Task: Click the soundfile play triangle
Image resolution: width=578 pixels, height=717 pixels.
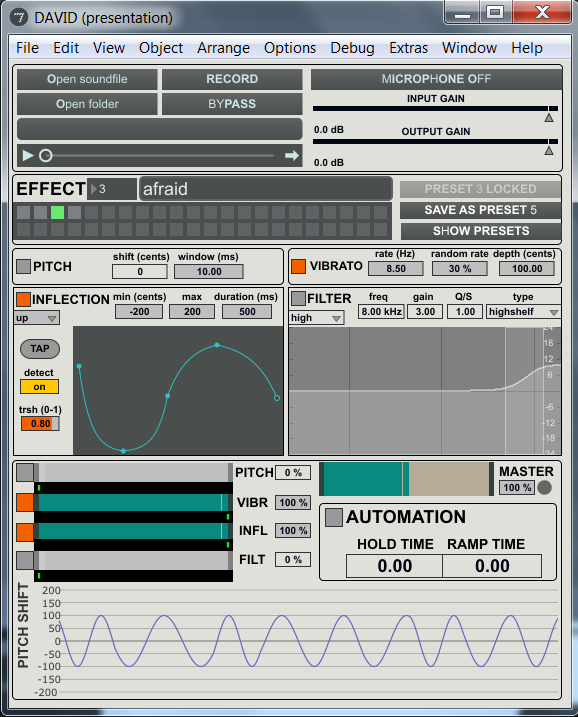Action: click(x=28, y=155)
